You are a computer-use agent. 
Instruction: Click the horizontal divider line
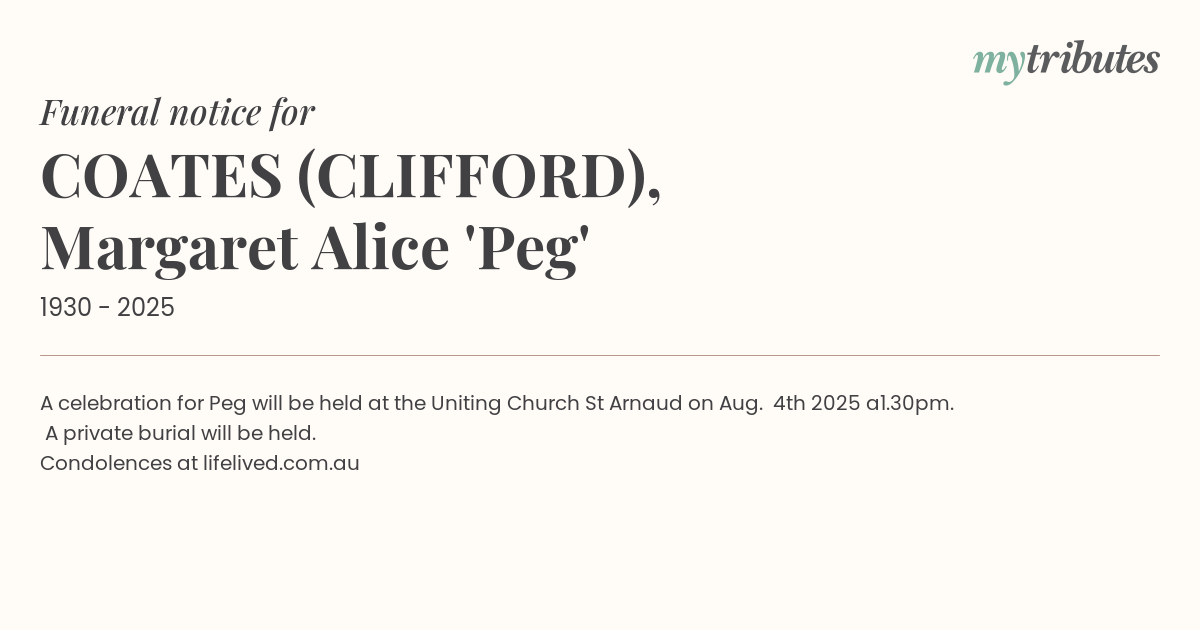click(x=600, y=355)
